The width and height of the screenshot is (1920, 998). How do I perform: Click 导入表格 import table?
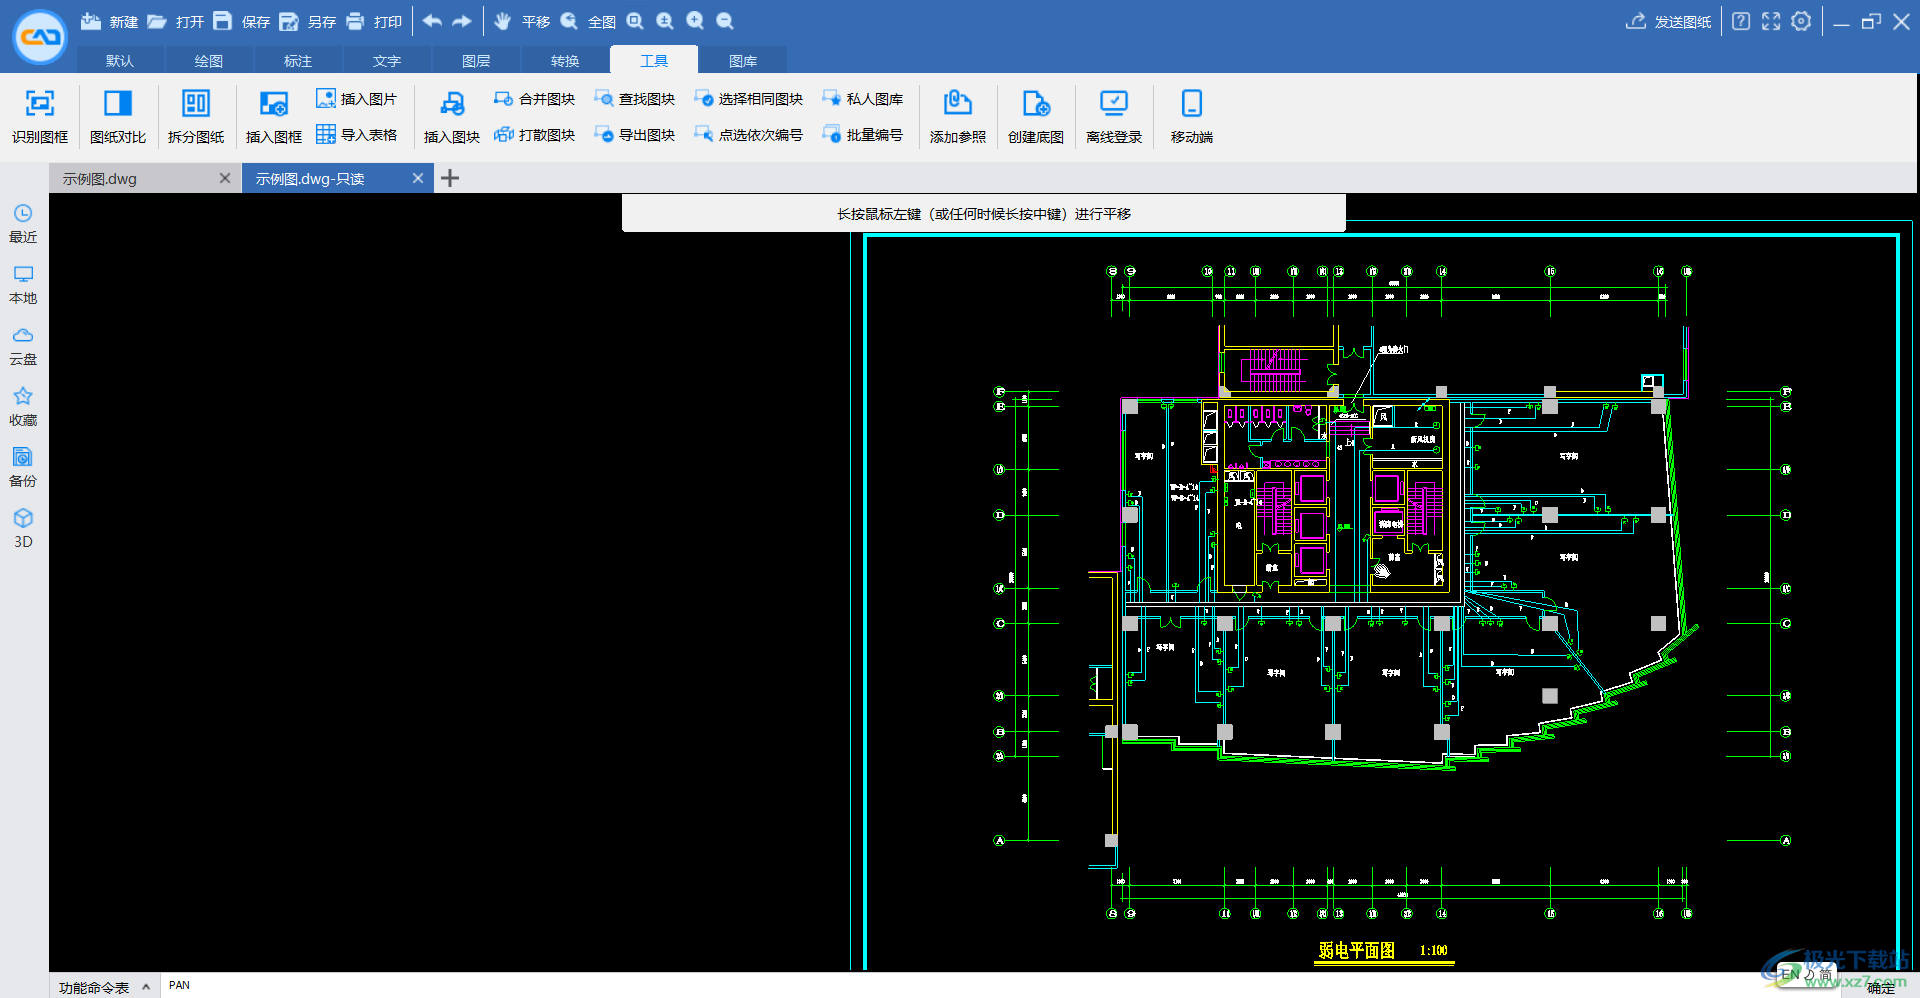[x=357, y=134]
